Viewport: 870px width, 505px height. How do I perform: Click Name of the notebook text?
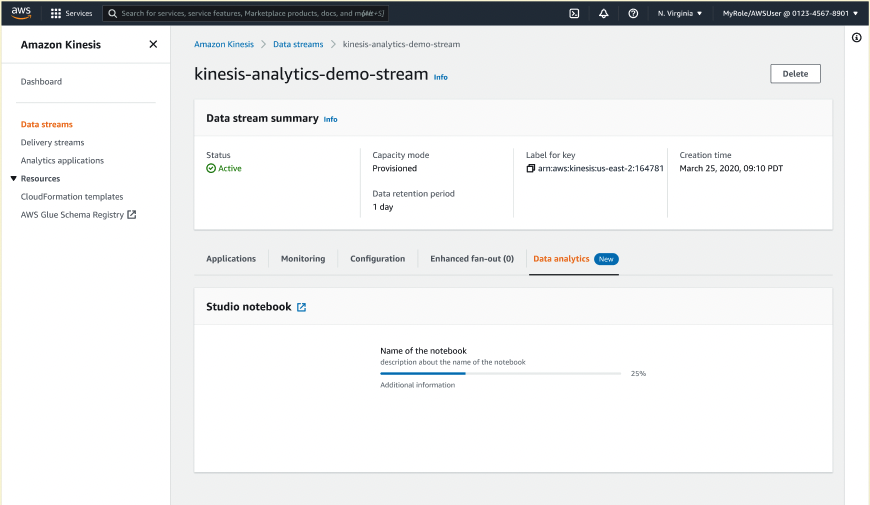pyautogui.click(x=423, y=351)
